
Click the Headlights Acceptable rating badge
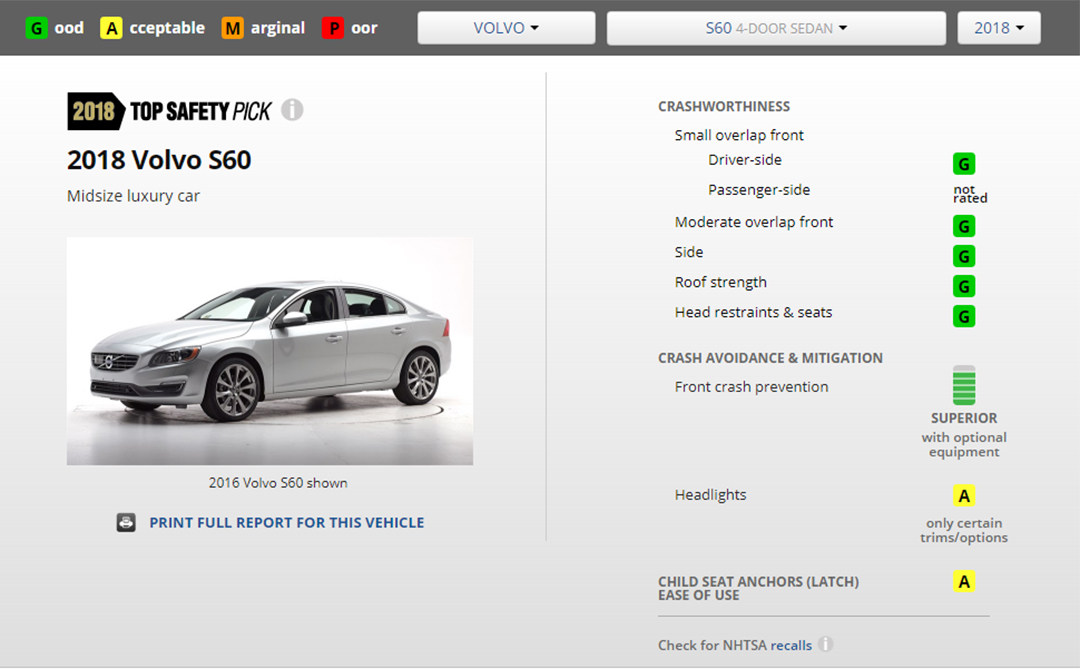pos(964,496)
